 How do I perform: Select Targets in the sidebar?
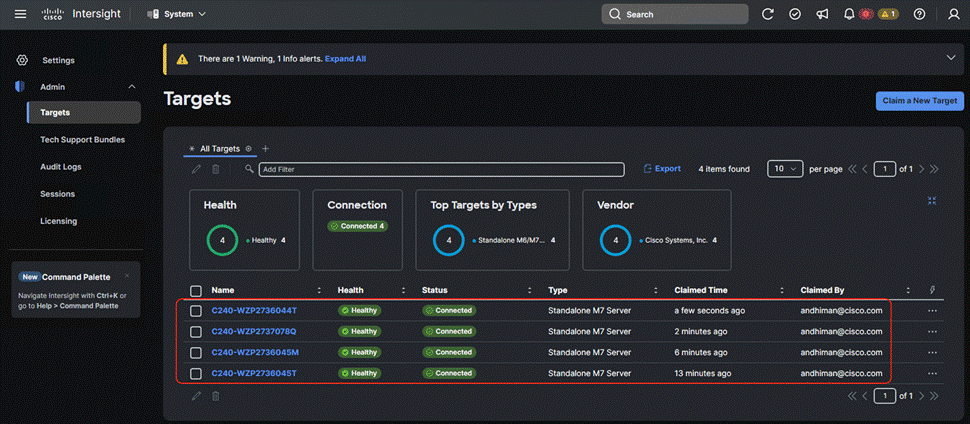[84, 113]
